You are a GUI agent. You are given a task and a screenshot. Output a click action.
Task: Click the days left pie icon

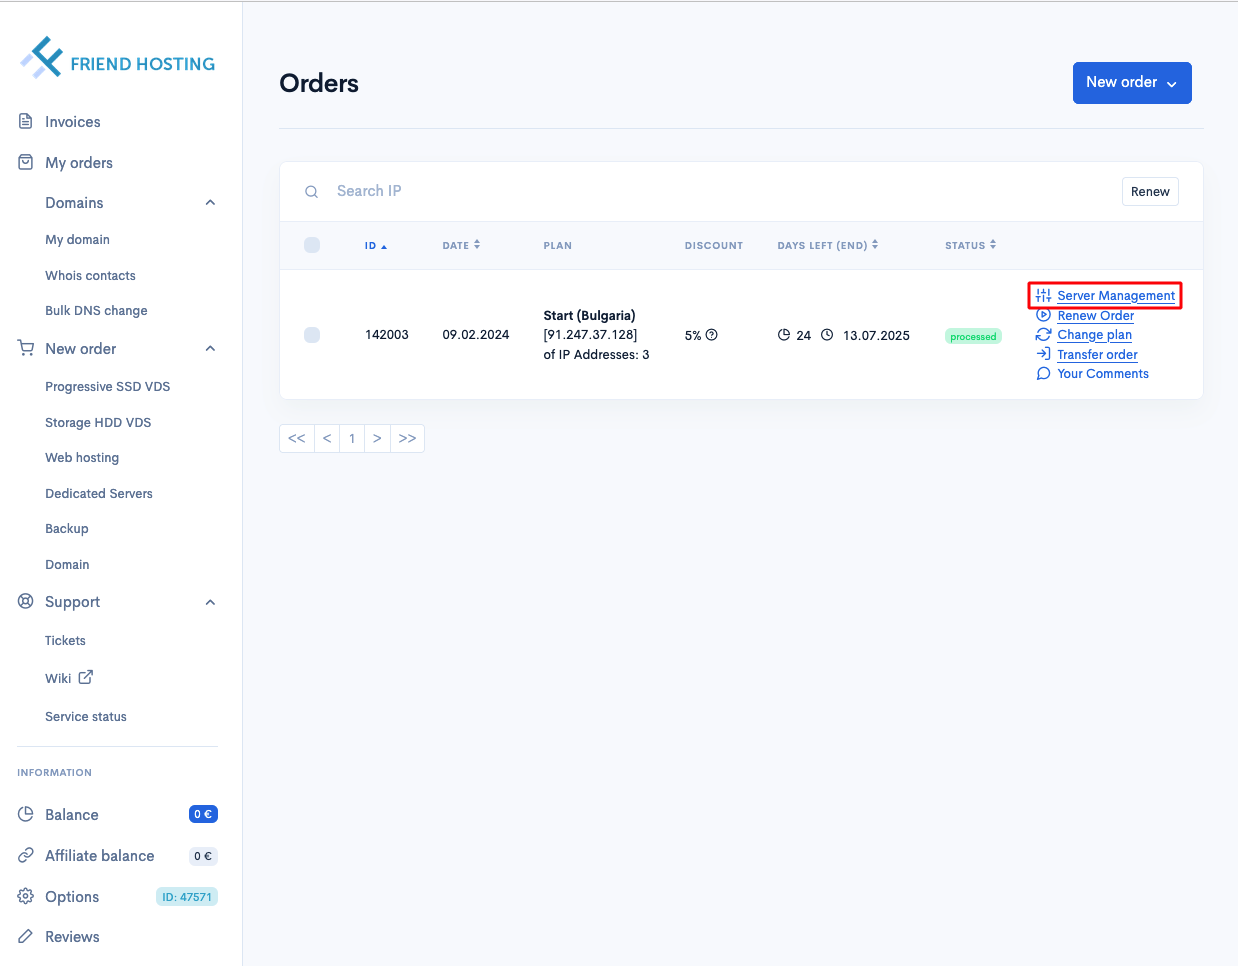[784, 335]
